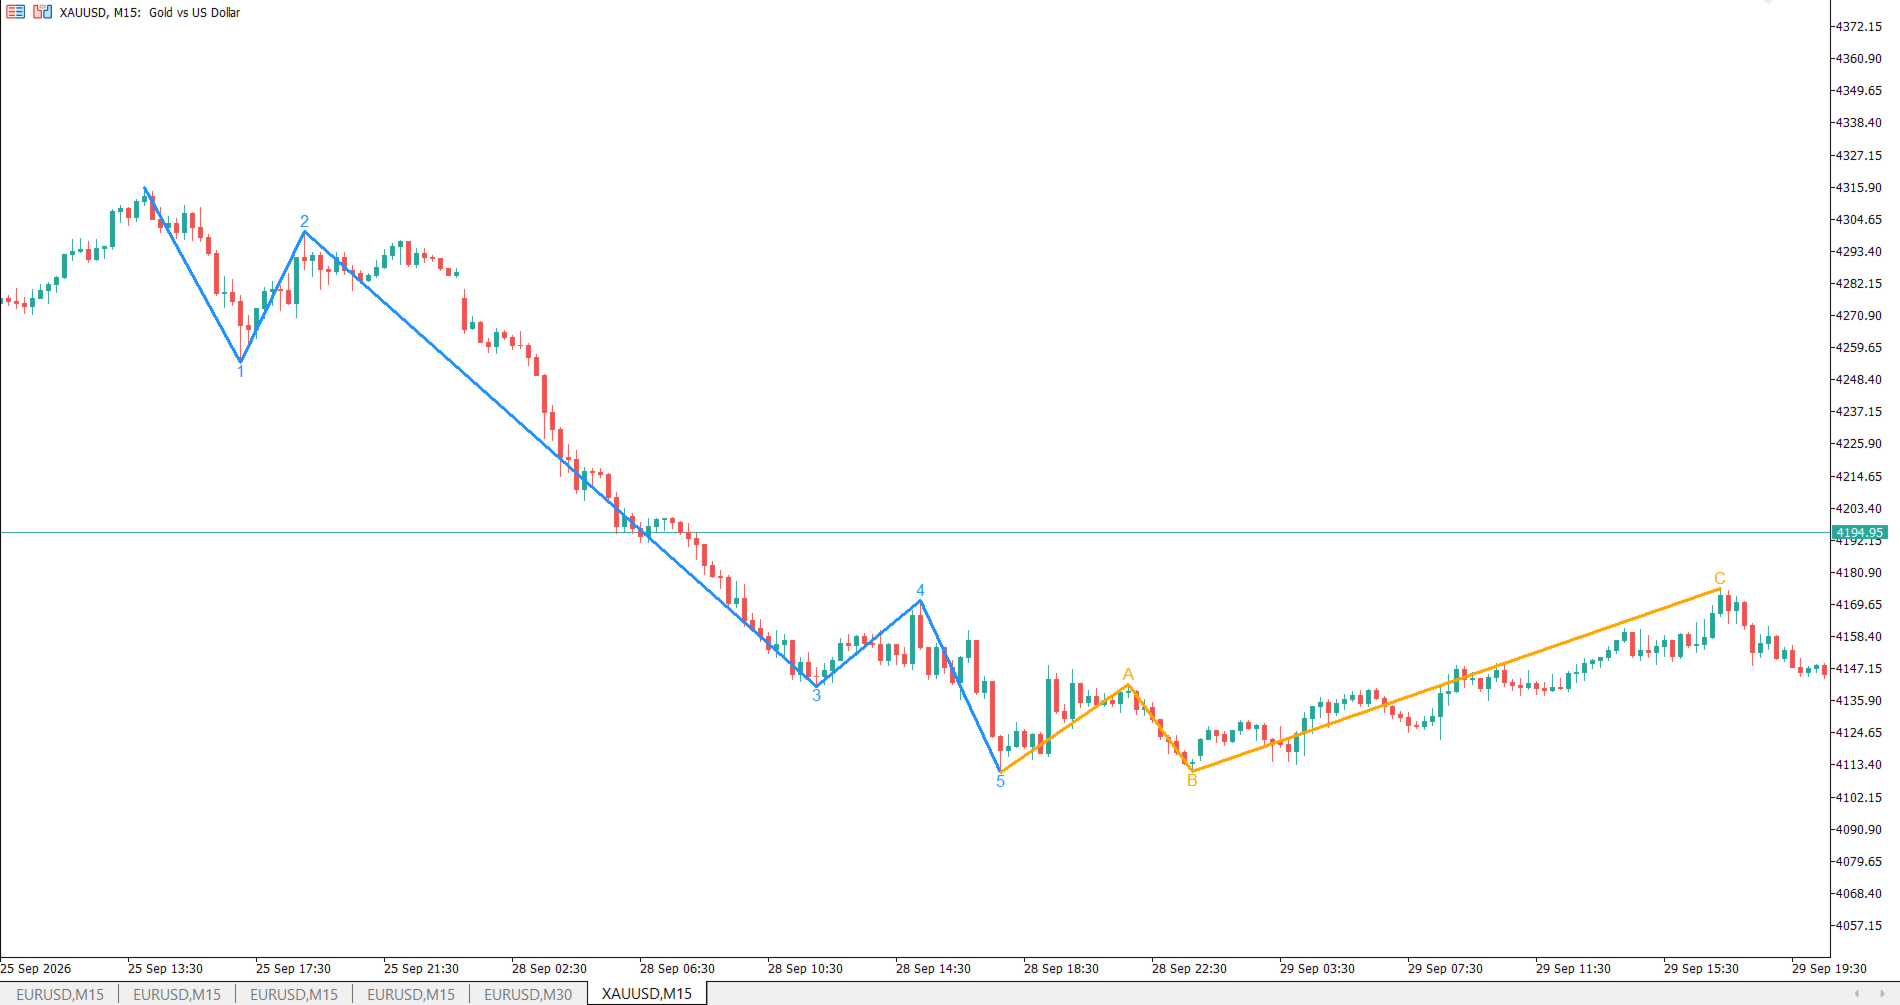Viewport: 1900px width, 1005px height.
Task: Click the '25 Sep 13:30' time label
Action: coord(165,969)
